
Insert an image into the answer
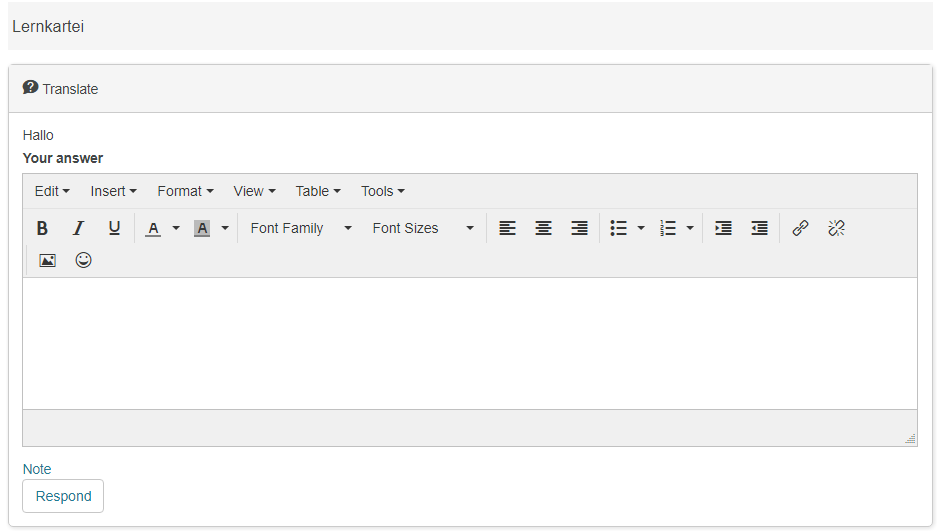(x=47, y=260)
